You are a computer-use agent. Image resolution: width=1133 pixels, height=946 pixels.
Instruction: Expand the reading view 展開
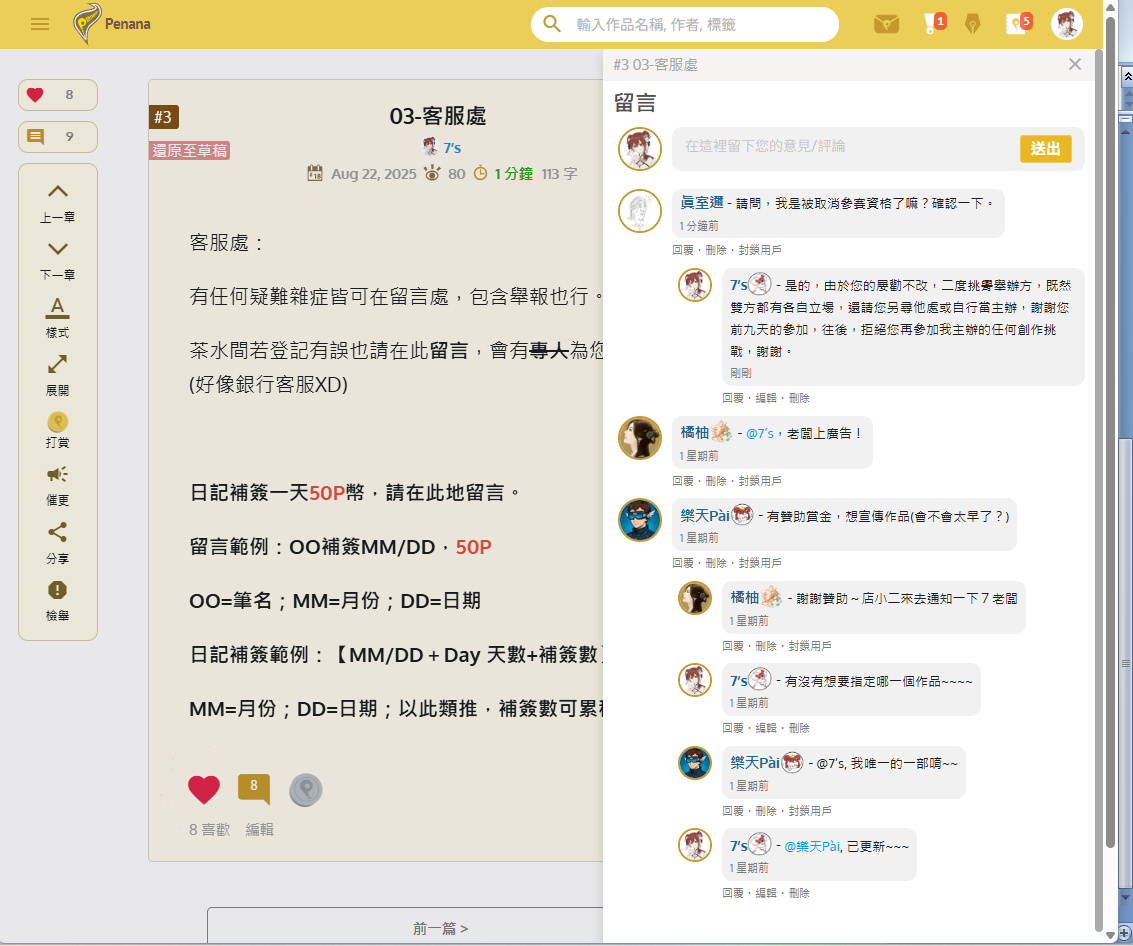point(58,376)
